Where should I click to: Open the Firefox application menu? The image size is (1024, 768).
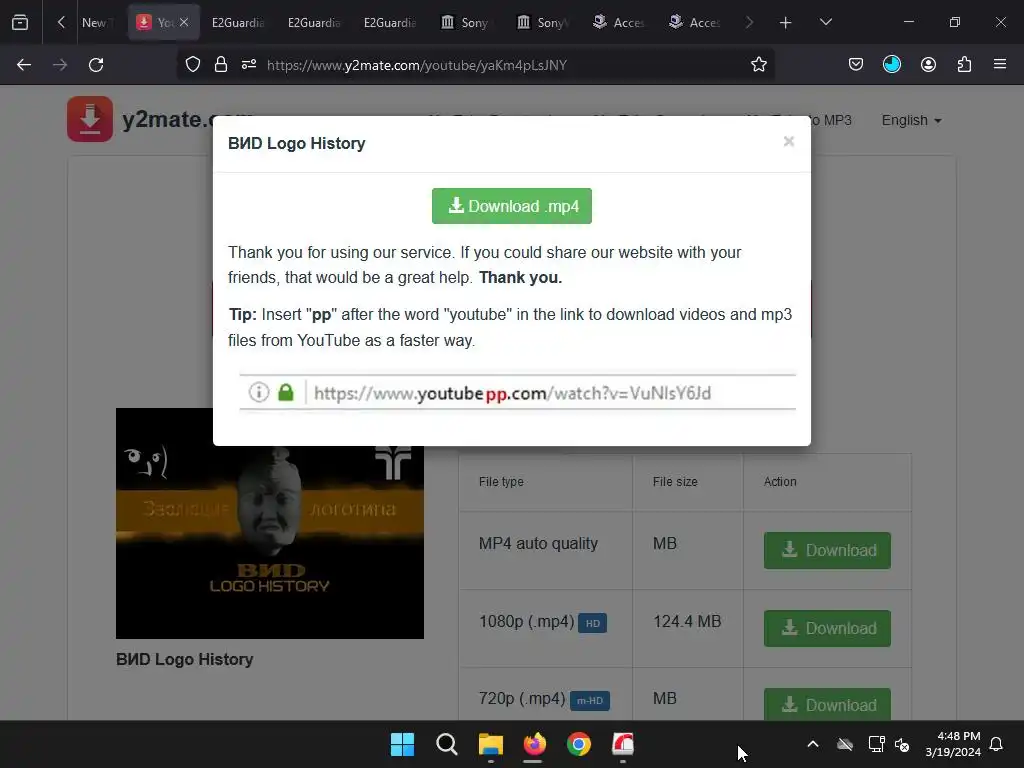(1000, 64)
